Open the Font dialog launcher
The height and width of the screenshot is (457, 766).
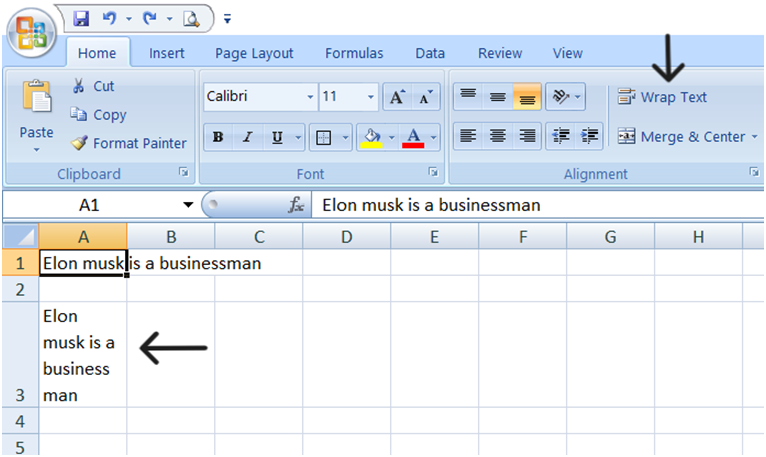(433, 172)
